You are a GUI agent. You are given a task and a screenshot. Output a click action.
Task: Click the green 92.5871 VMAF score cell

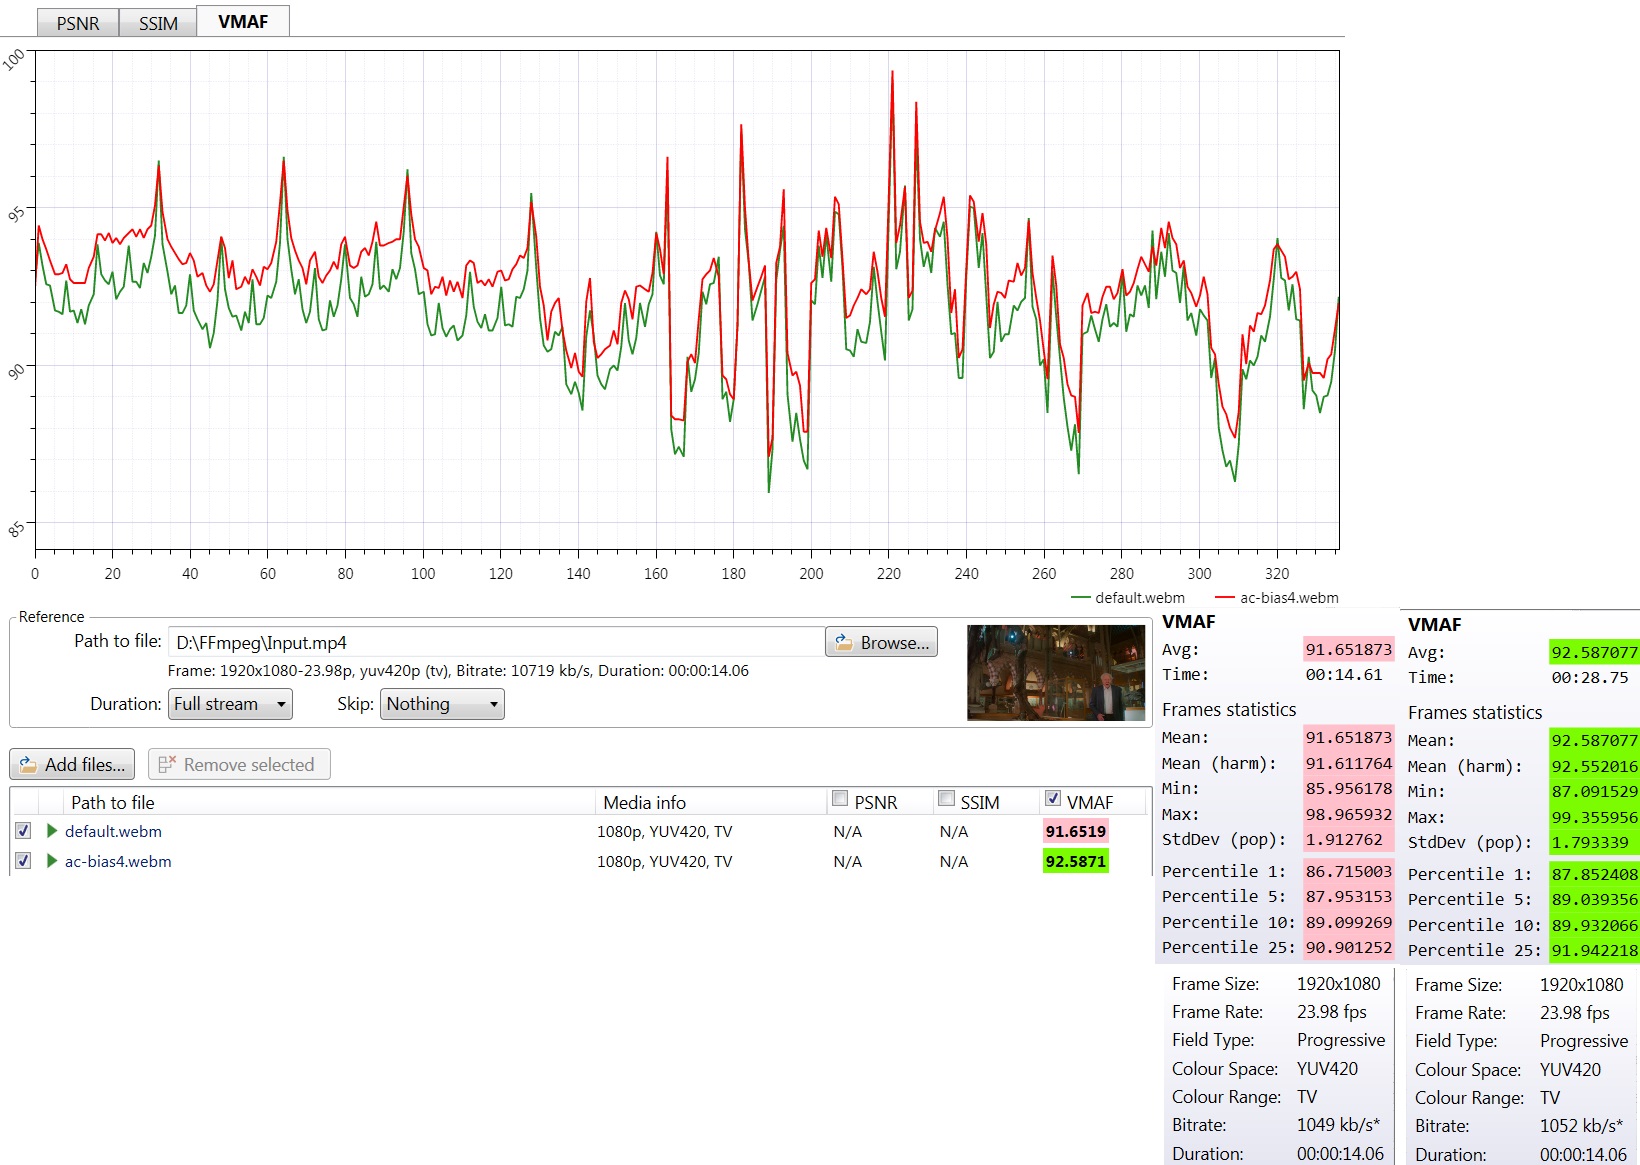pos(1075,861)
